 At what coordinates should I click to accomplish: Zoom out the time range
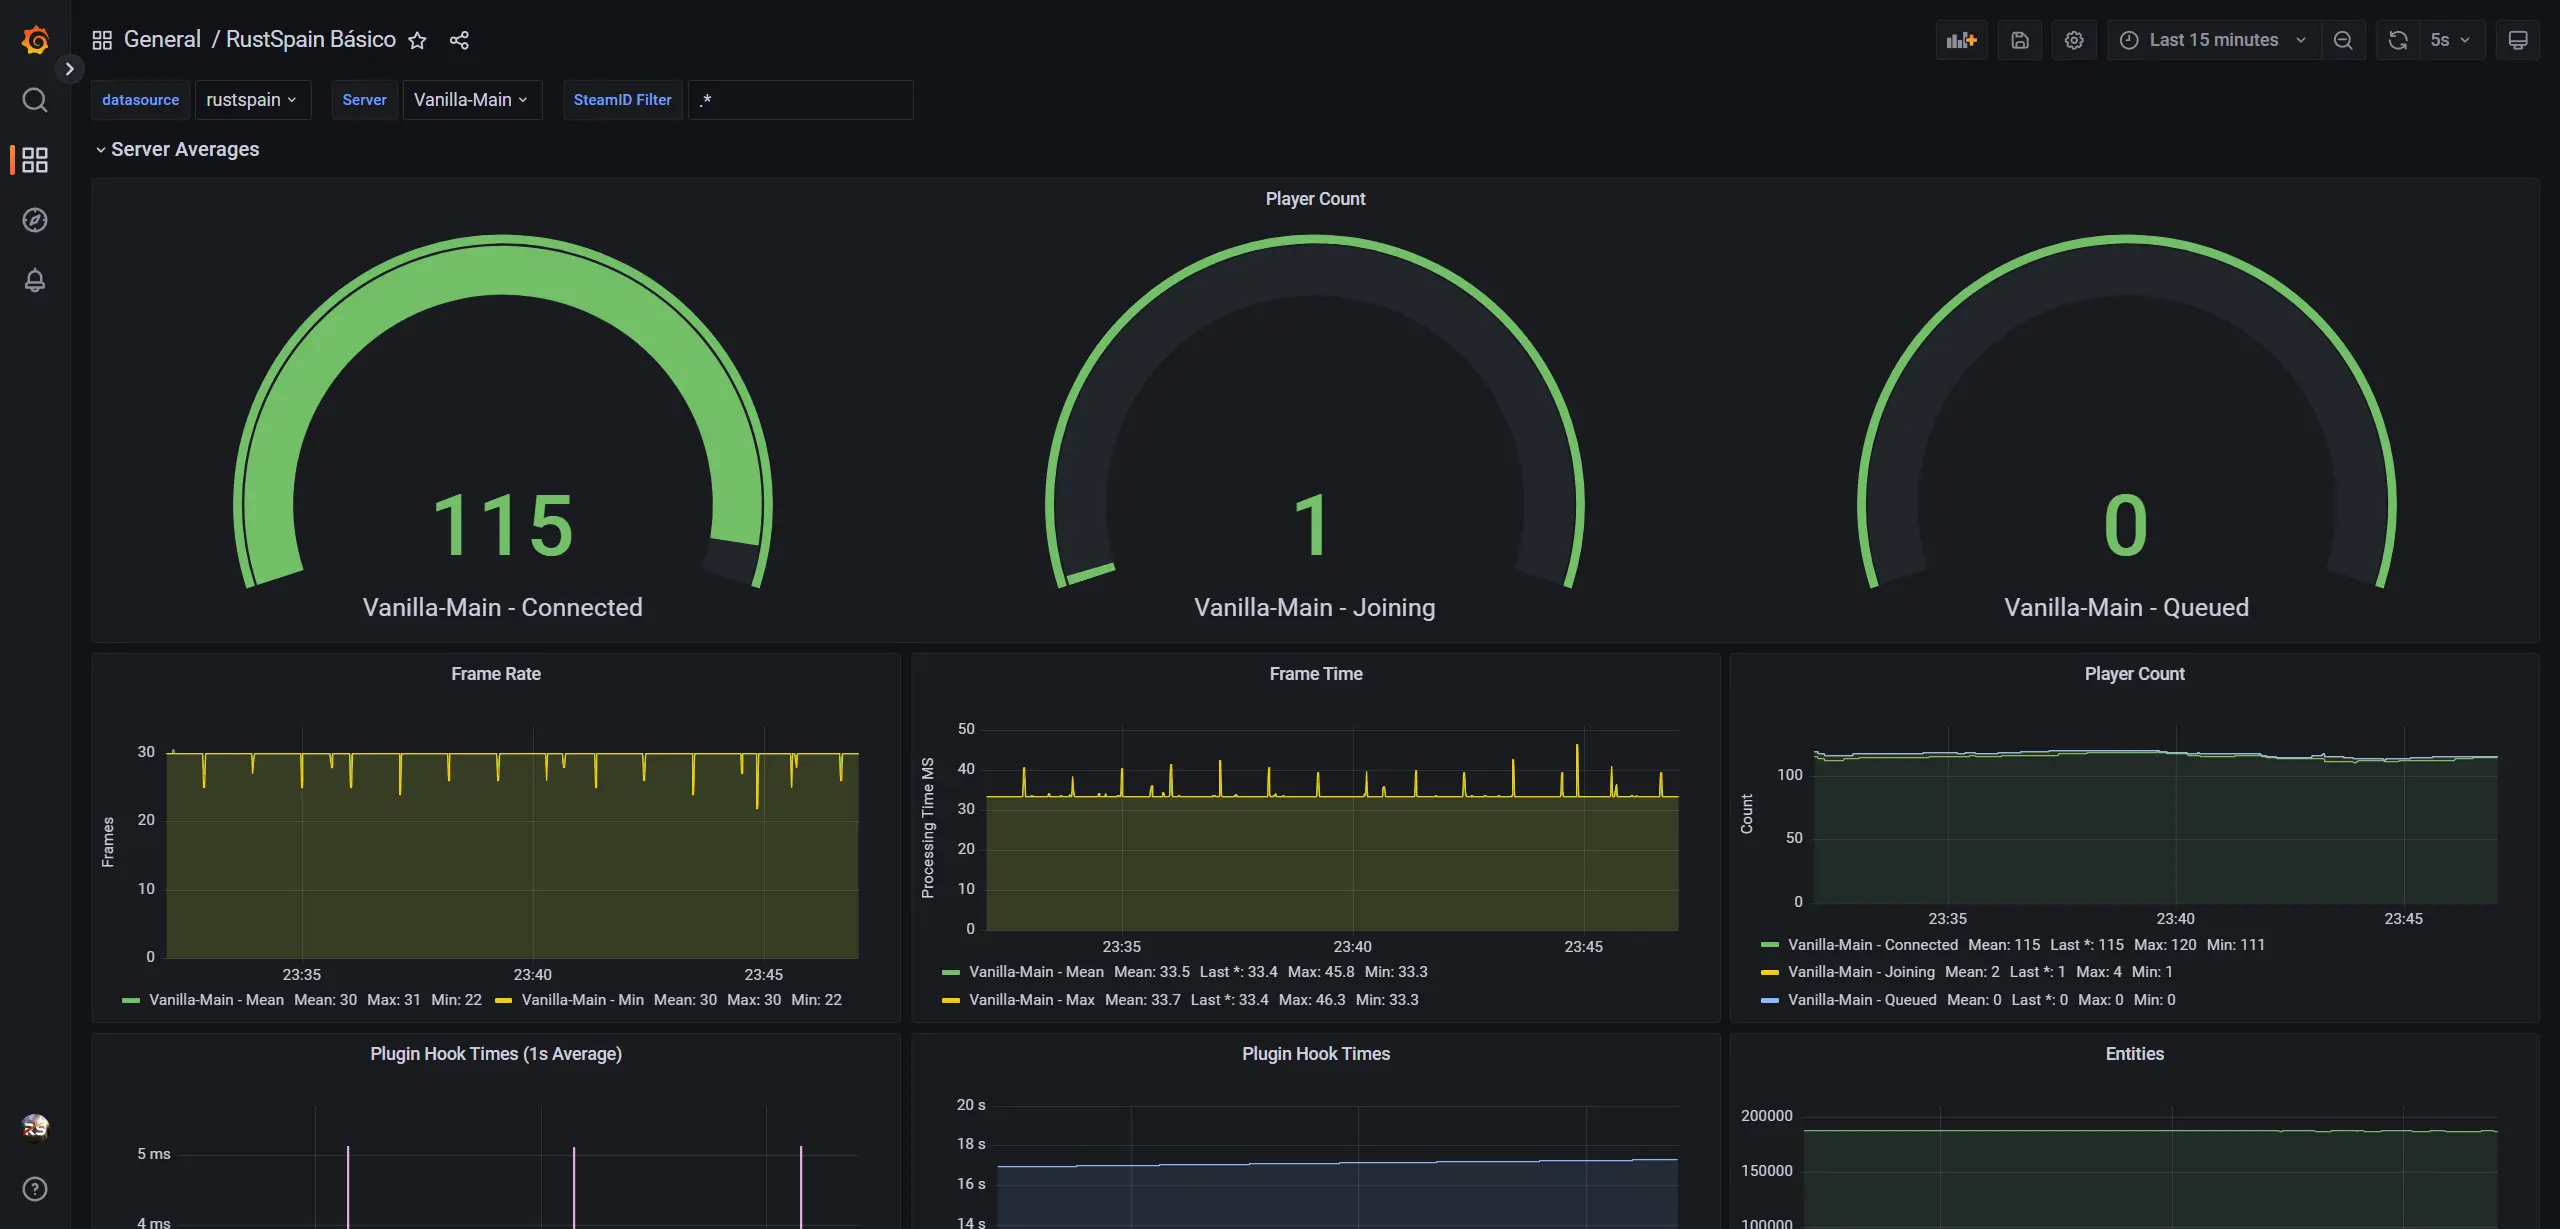click(2343, 40)
